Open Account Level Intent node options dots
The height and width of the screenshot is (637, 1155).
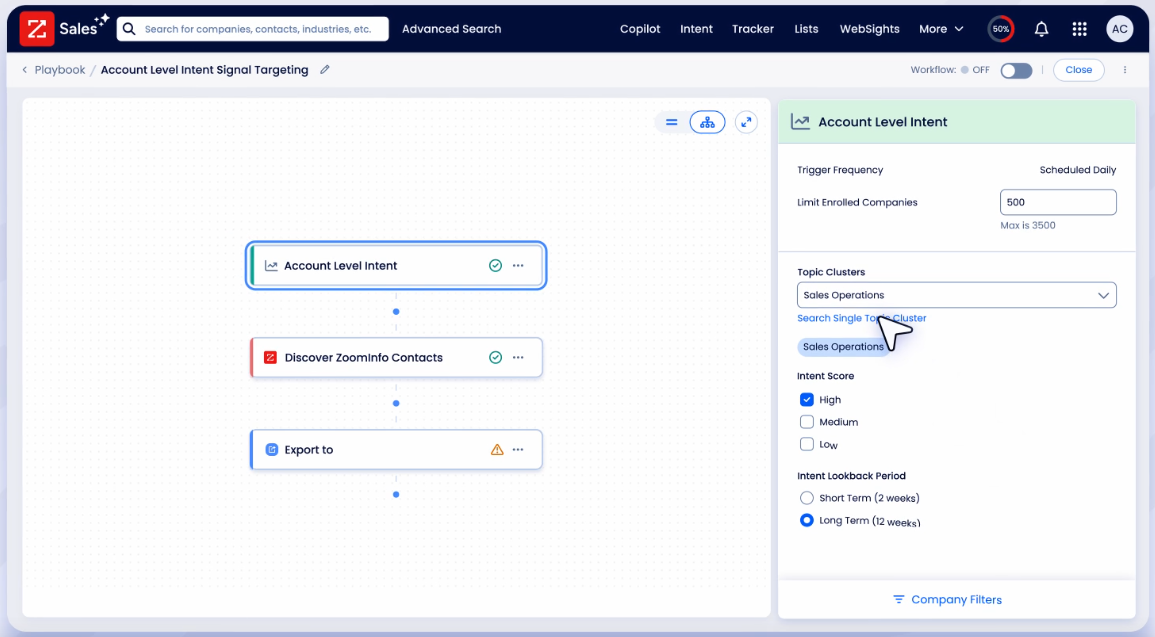(x=518, y=266)
